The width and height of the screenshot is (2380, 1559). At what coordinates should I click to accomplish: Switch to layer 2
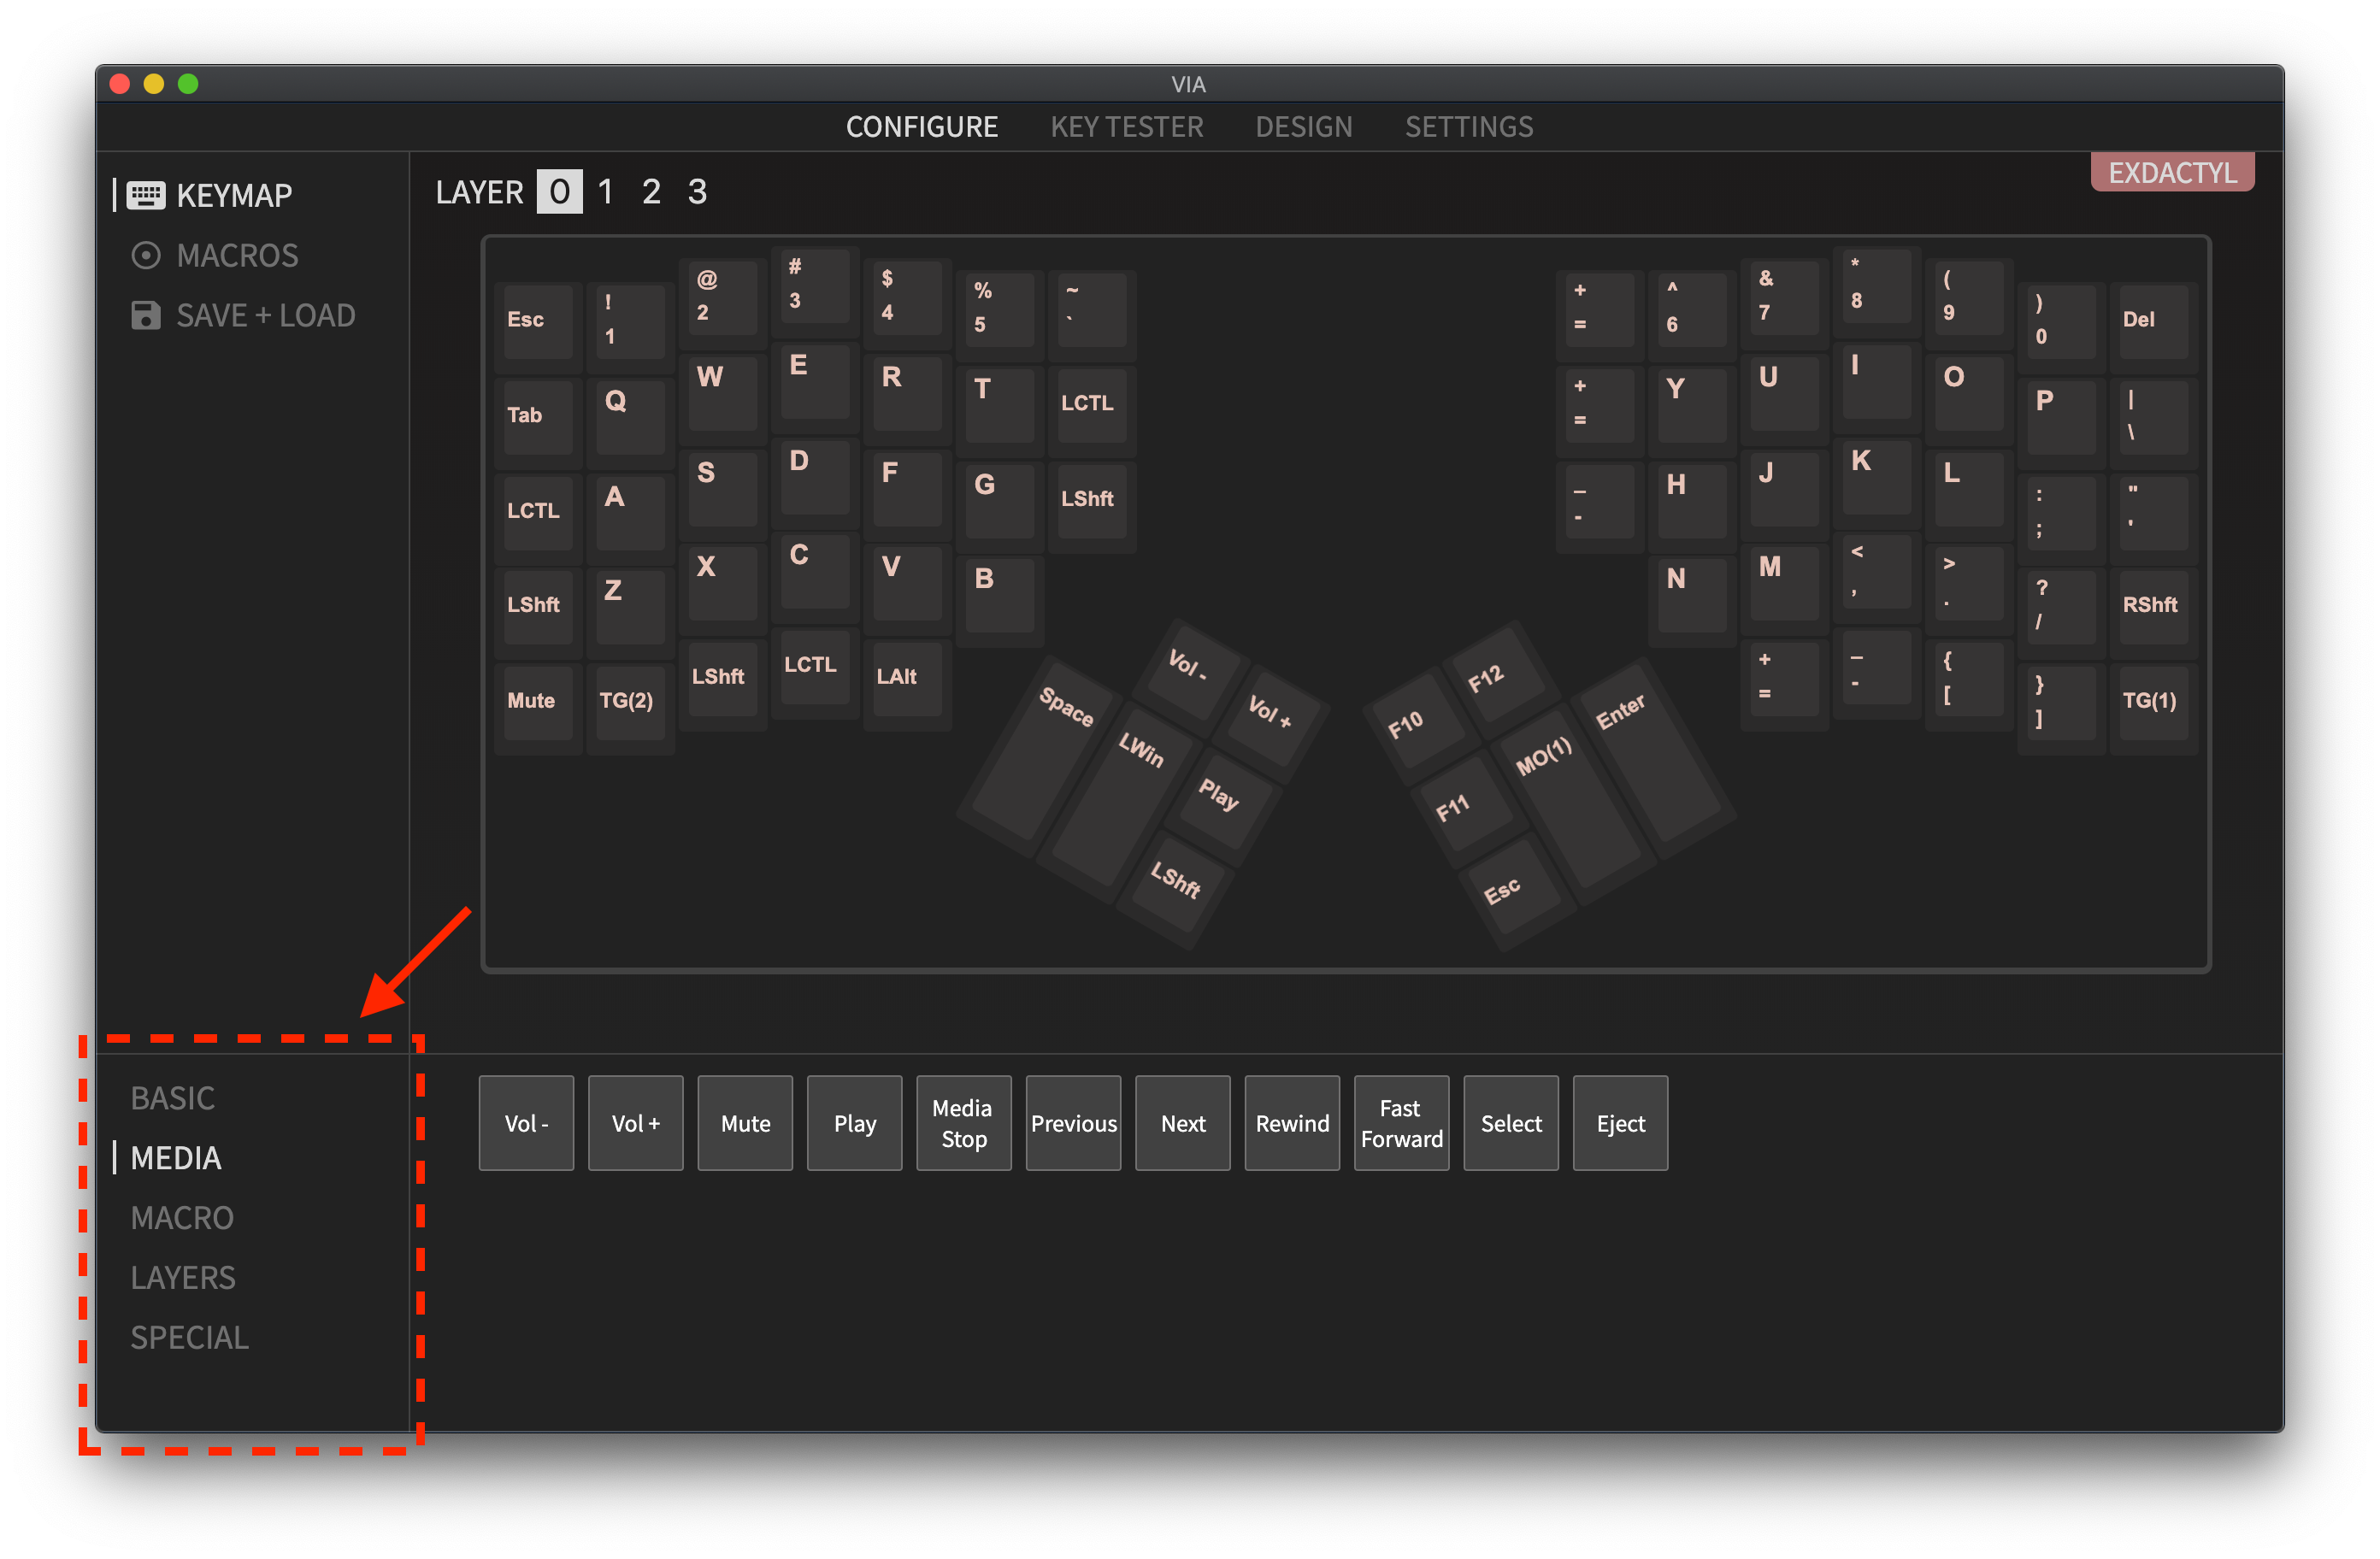pos(651,191)
